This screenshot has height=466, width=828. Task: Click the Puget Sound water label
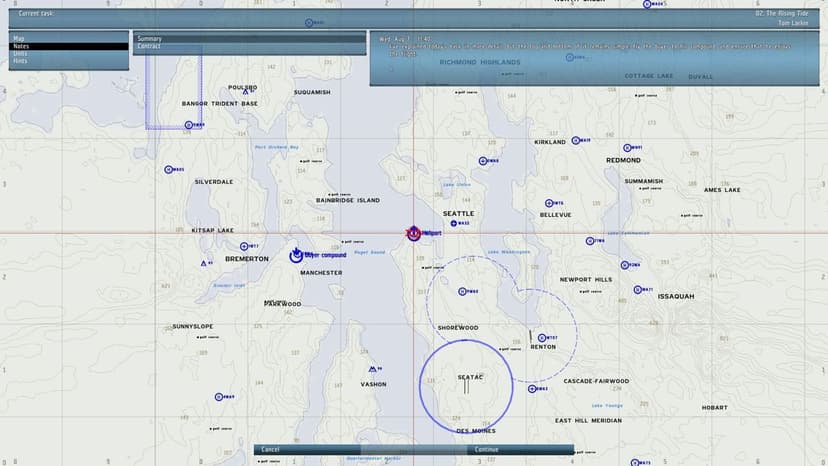pyautogui.click(x=370, y=253)
